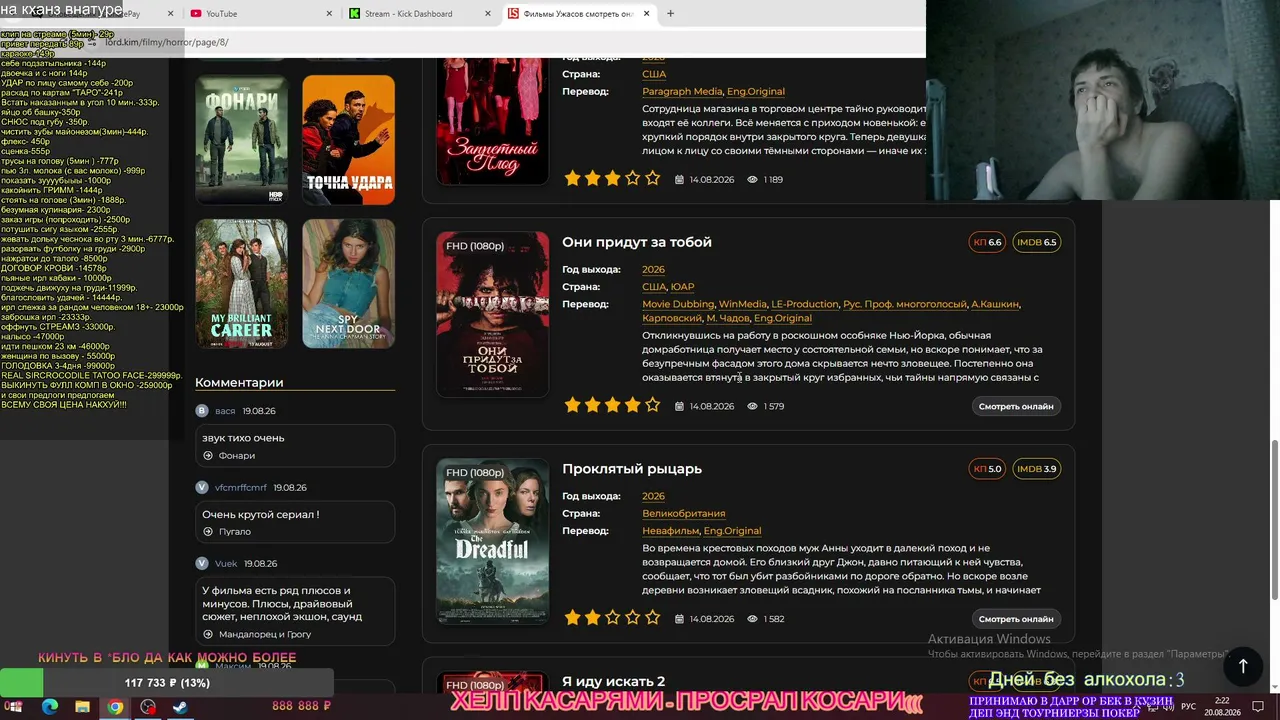Click the IMDB 3.9 rating badge
Viewport: 1280px width, 720px height.
pyautogui.click(x=1036, y=469)
